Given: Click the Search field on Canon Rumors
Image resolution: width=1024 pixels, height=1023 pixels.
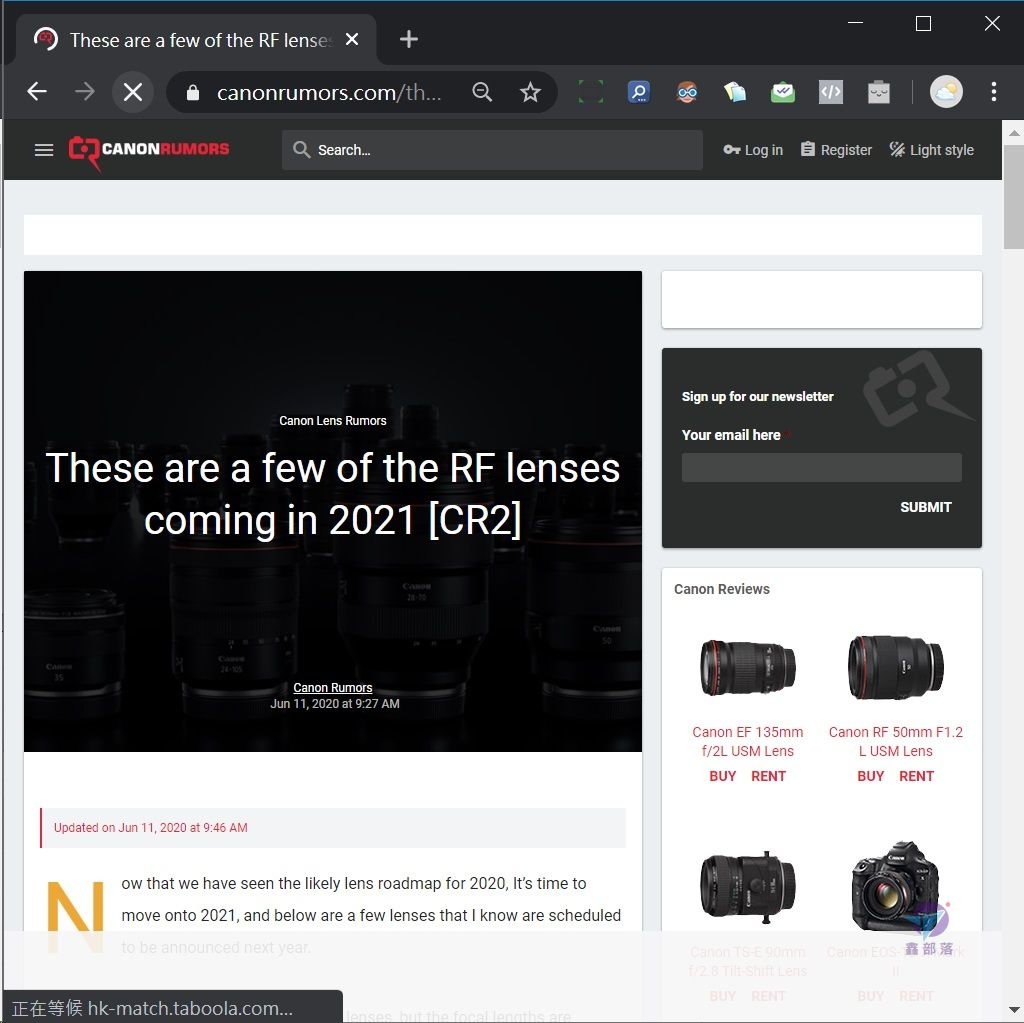Looking at the screenshot, I should point(492,150).
